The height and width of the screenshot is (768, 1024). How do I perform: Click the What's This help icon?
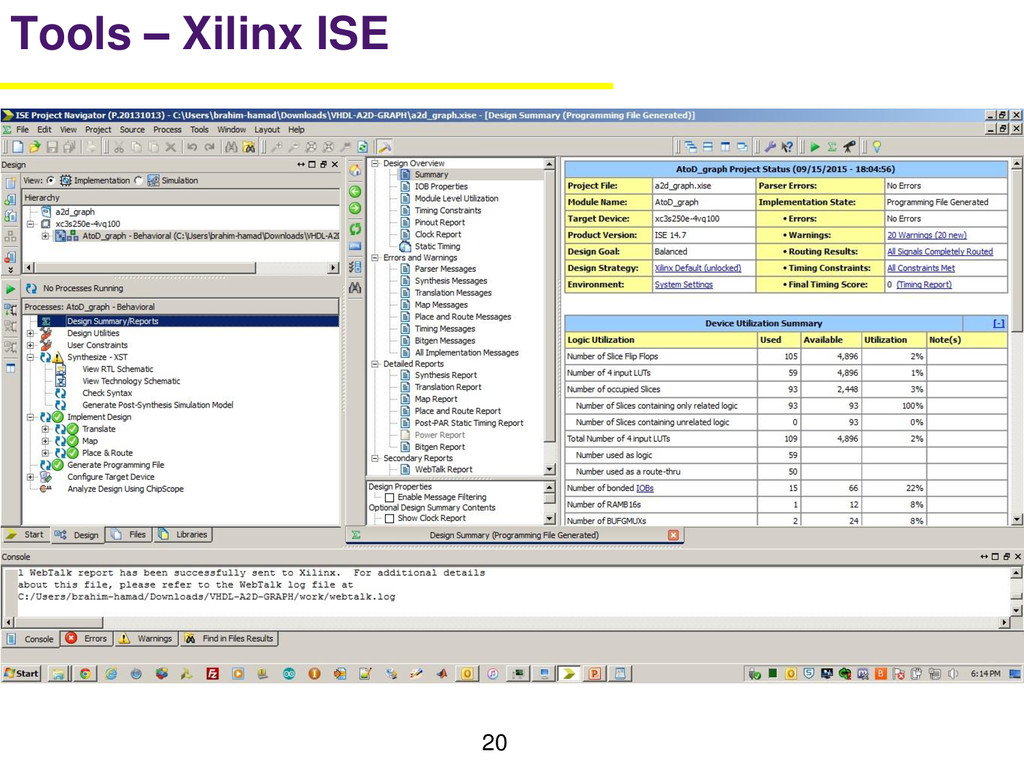787,147
